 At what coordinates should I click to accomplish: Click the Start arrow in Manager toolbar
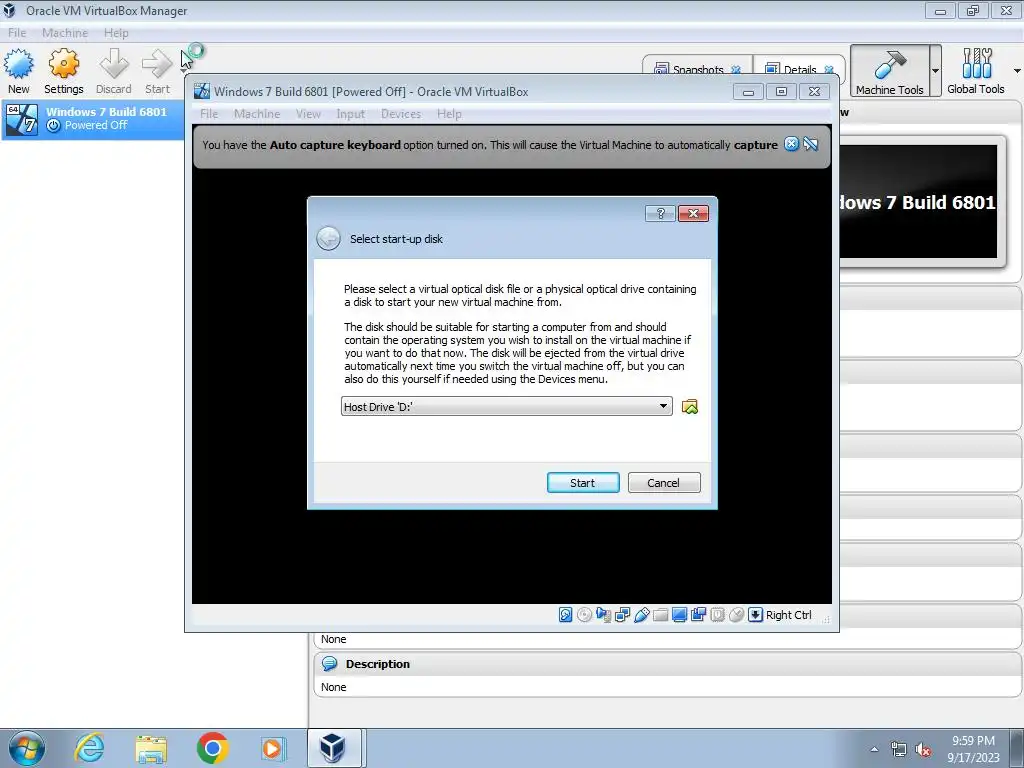point(157,71)
